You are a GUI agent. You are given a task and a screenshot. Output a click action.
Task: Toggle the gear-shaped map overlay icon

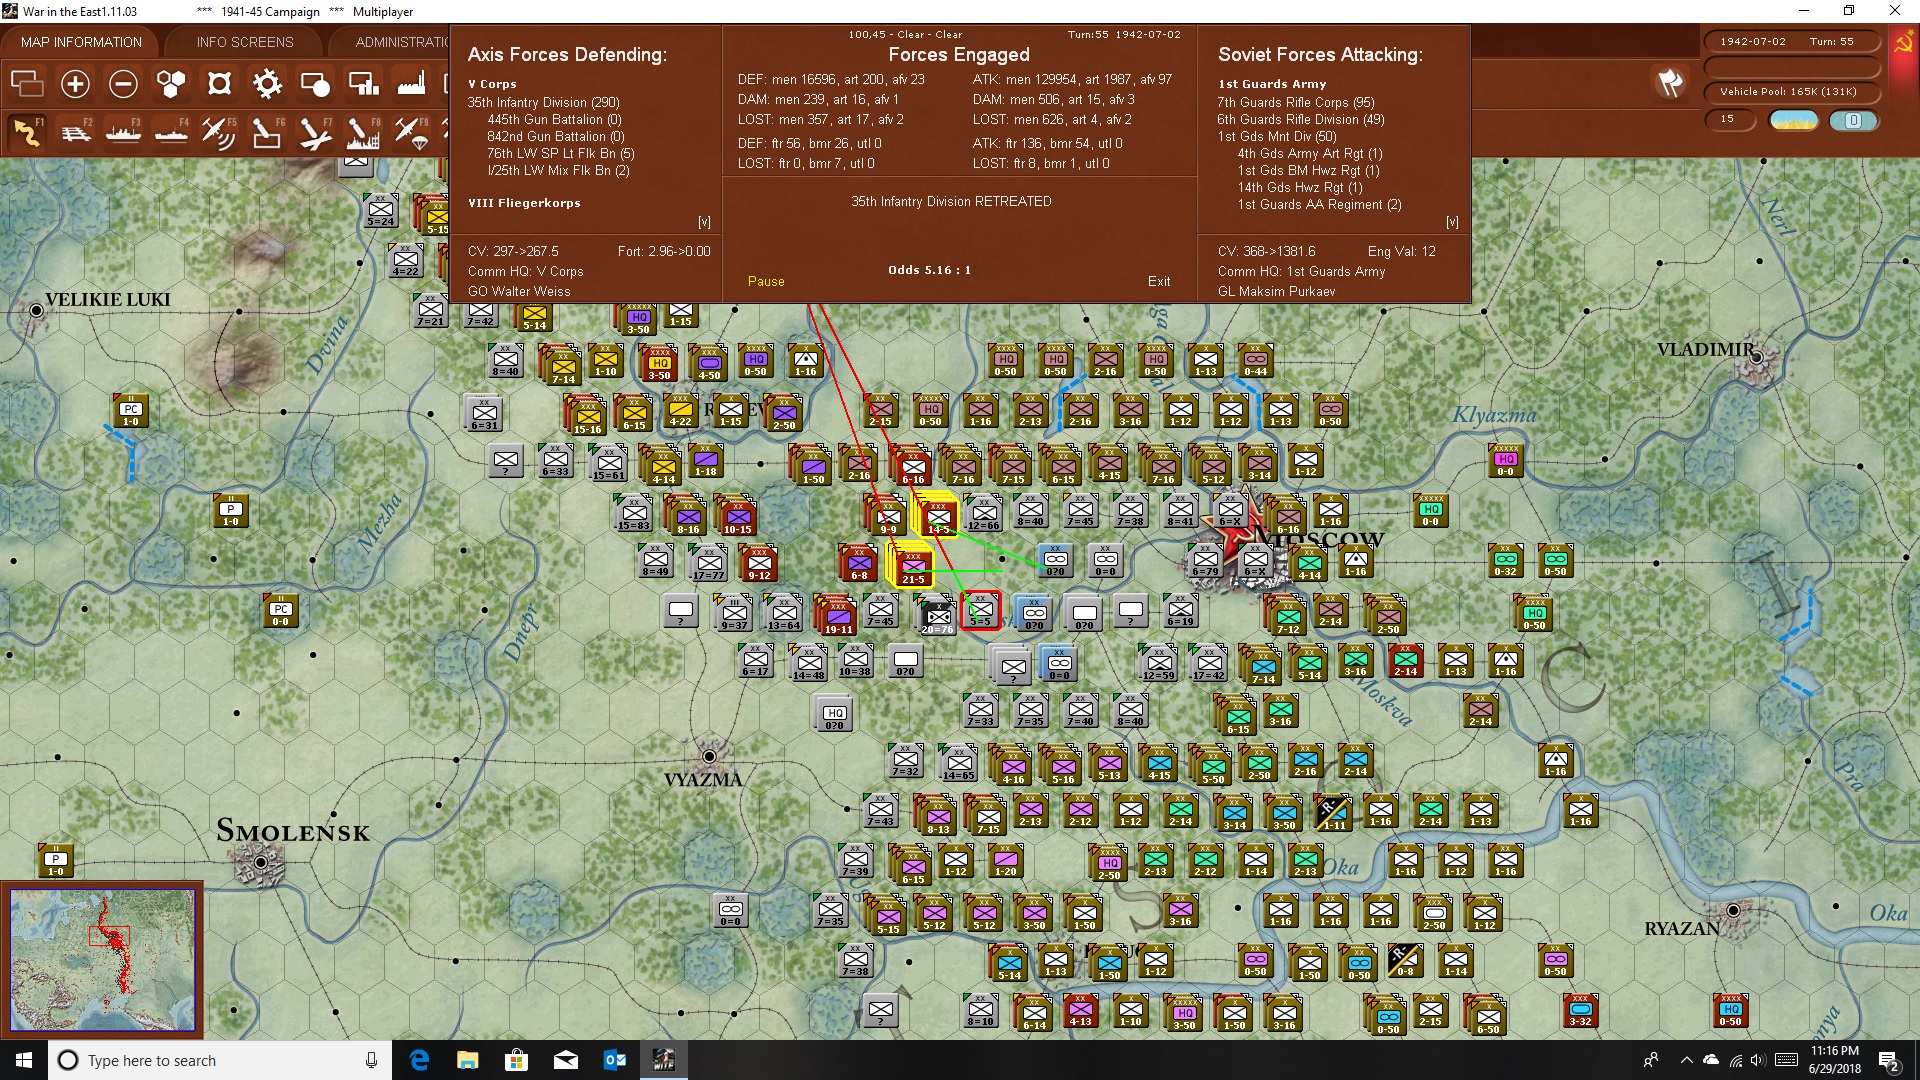pos(267,84)
